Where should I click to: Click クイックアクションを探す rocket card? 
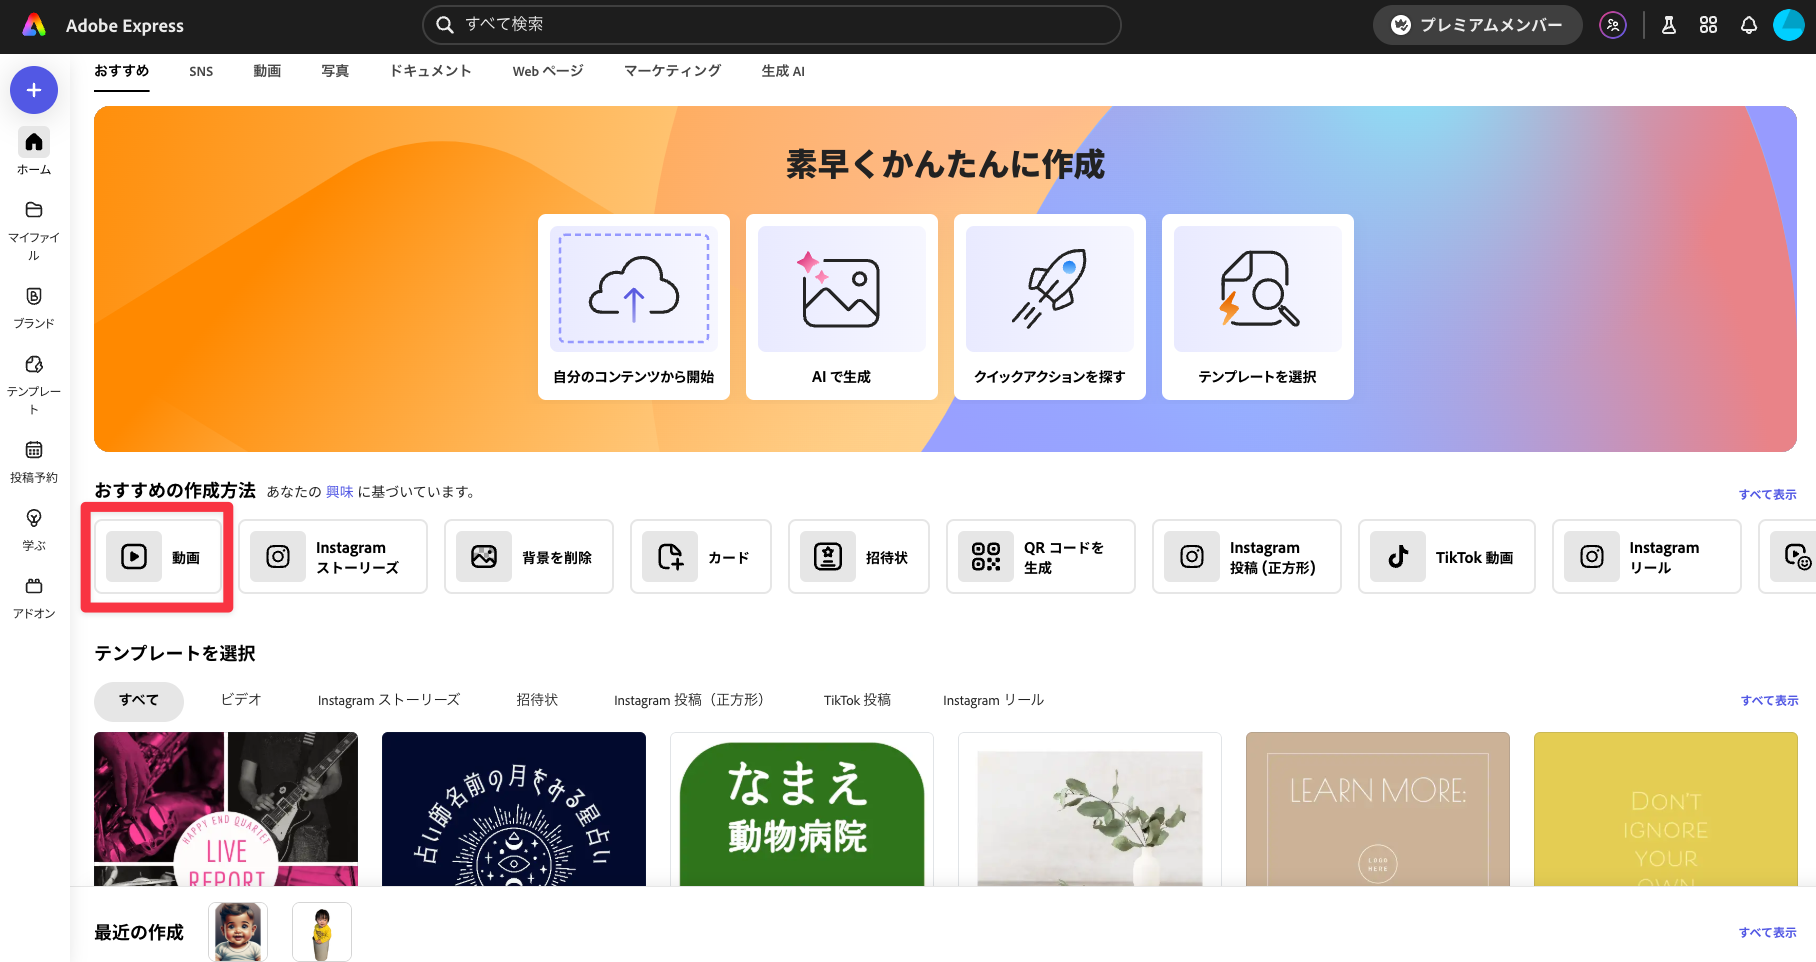pyautogui.click(x=1050, y=307)
